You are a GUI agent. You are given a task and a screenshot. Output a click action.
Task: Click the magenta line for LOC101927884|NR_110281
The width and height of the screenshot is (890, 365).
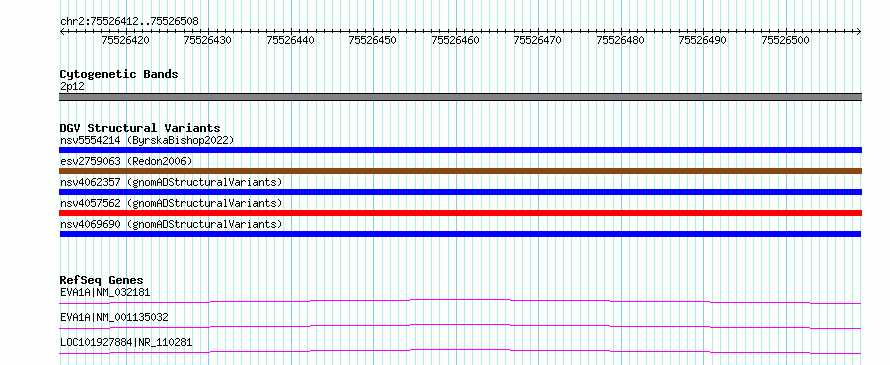coord(460,351)
